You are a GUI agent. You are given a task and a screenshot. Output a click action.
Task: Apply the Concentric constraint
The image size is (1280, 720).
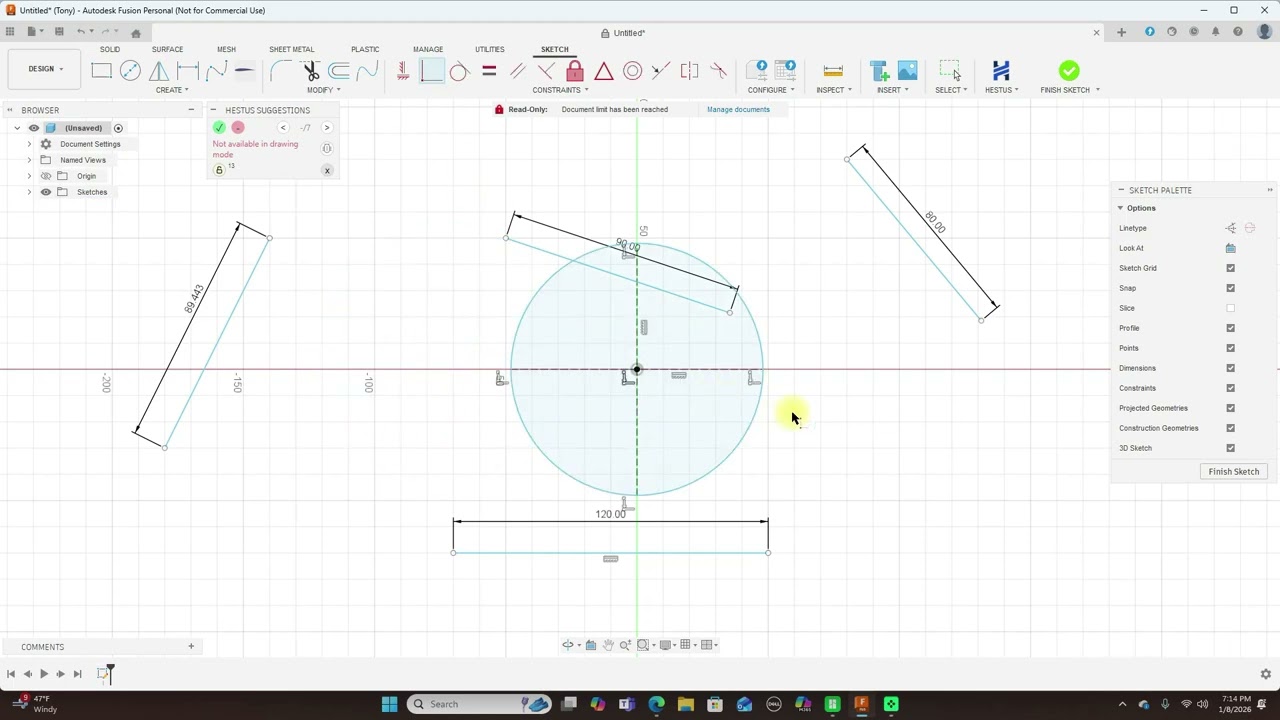click(x=632, y=71)
